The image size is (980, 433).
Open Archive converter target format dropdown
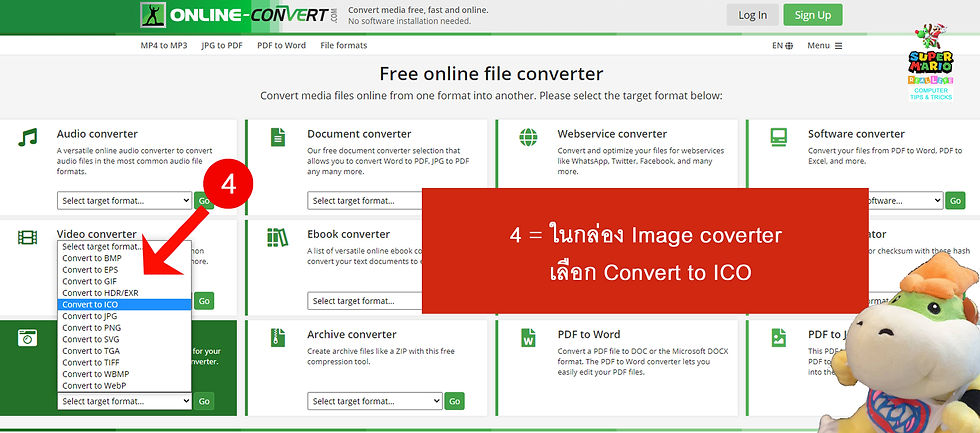point(375,401)
